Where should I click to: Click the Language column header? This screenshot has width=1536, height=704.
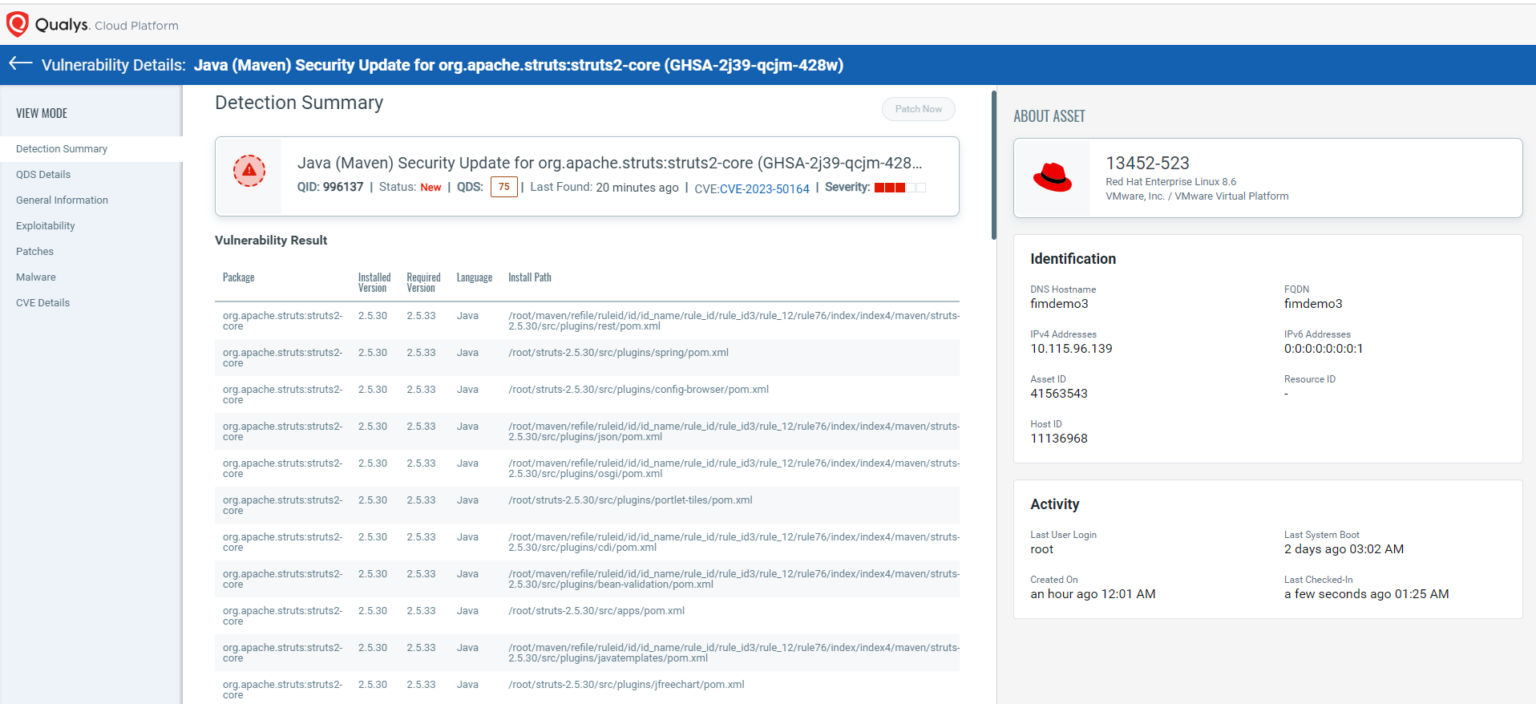tap(474, 277)
